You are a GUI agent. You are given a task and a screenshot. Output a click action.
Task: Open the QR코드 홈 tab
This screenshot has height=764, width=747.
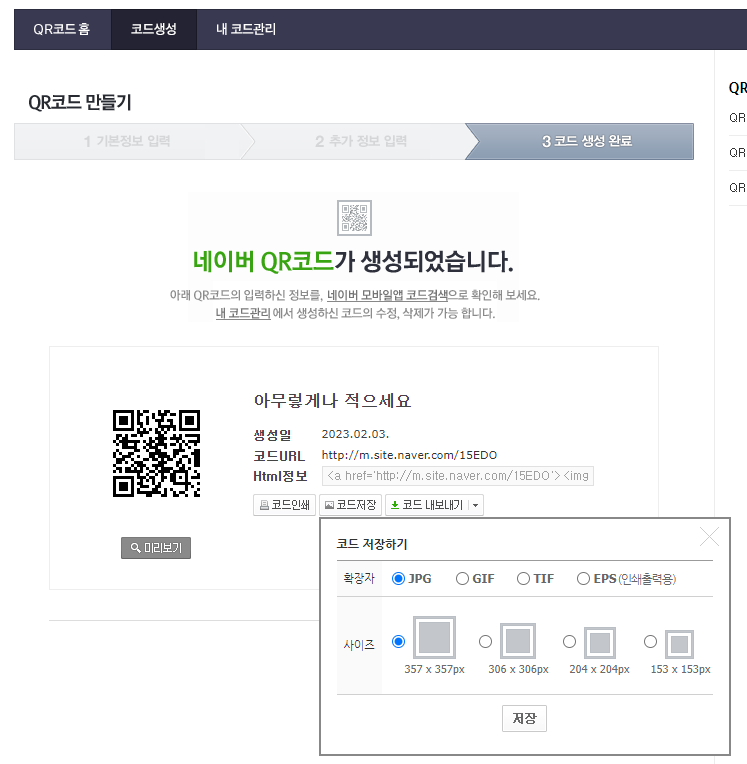click(62, 29)
